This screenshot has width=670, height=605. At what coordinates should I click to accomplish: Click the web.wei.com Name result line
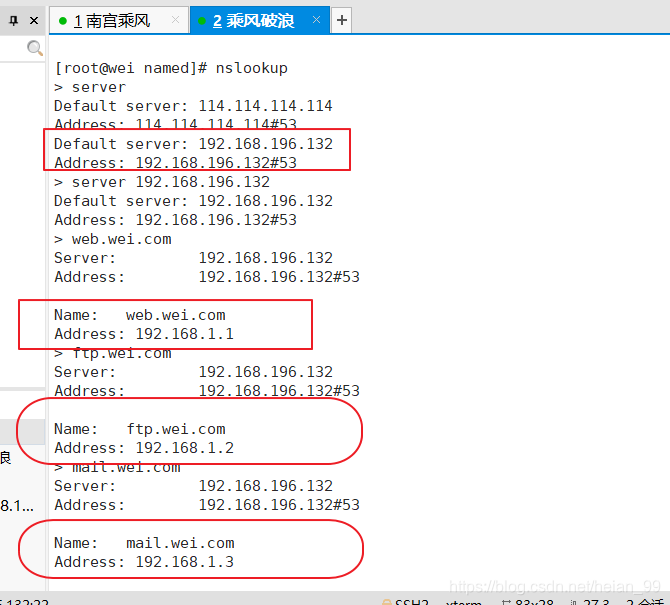pos(140,315)
